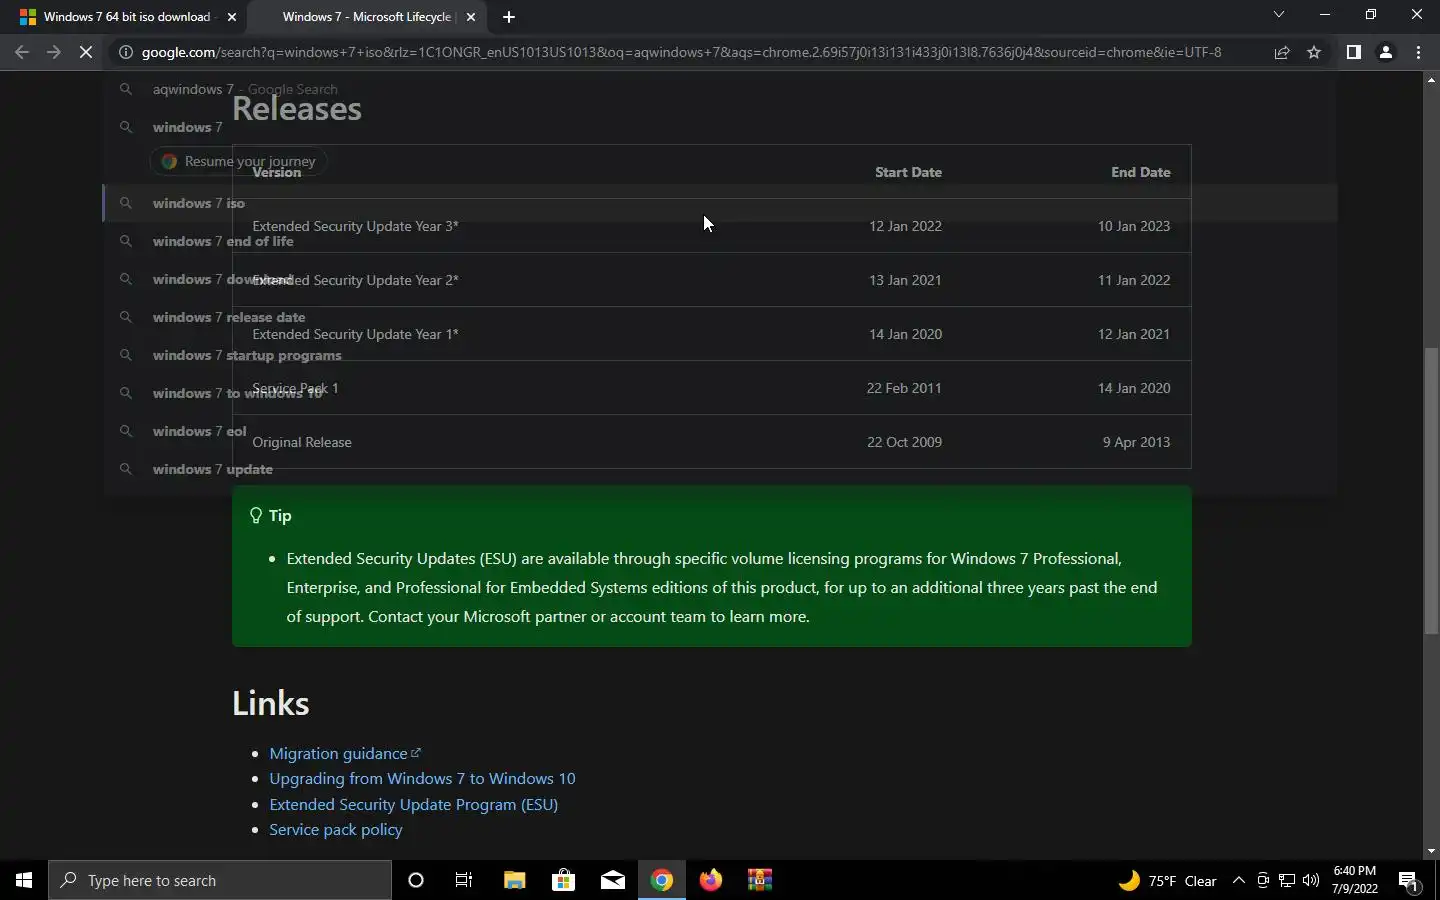Select the 'windows 7' suggestion
The width and height of the screenshot is (1440, 900).
720,127
